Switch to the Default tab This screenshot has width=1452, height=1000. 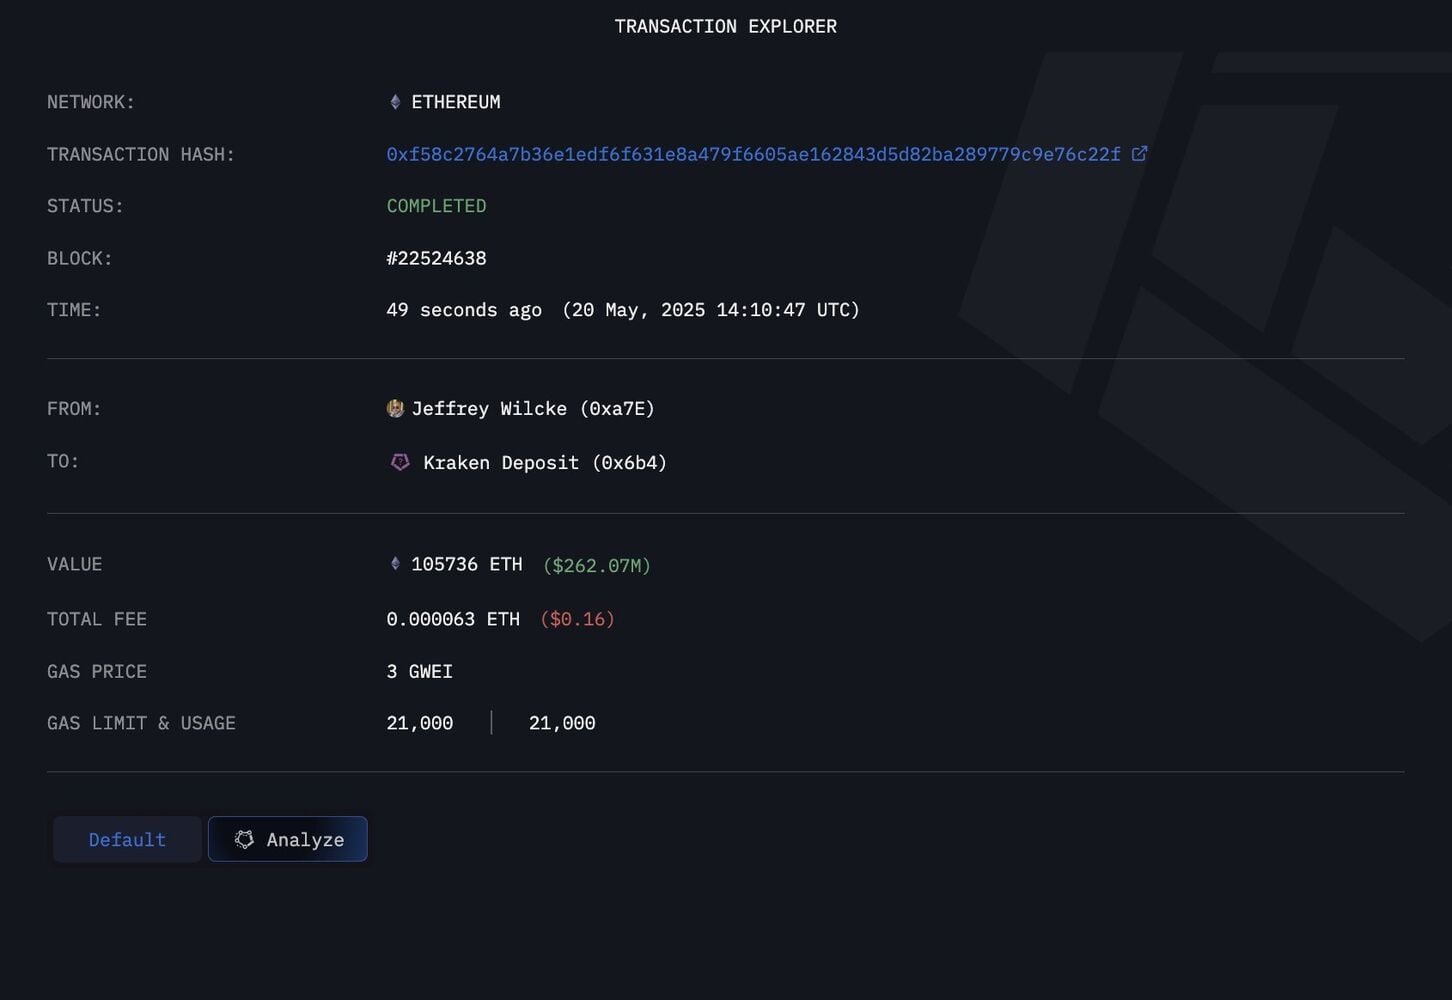coord(127,839)
